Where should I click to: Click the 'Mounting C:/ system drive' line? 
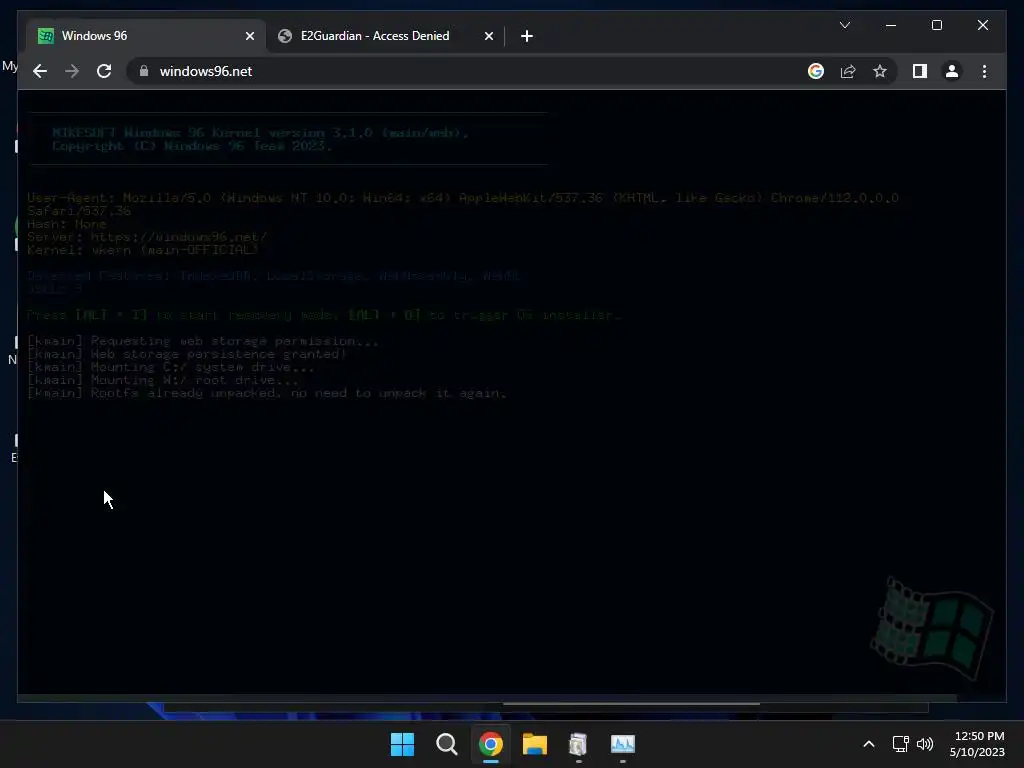170,367
